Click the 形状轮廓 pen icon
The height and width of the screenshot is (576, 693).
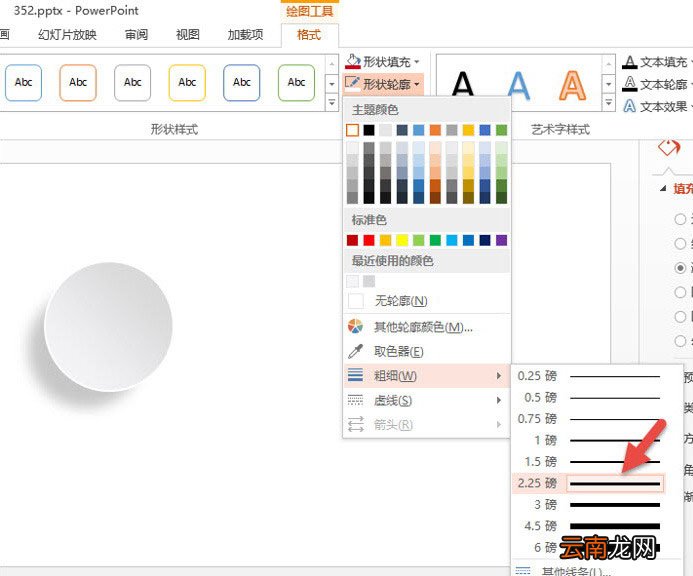click(353, 83)
